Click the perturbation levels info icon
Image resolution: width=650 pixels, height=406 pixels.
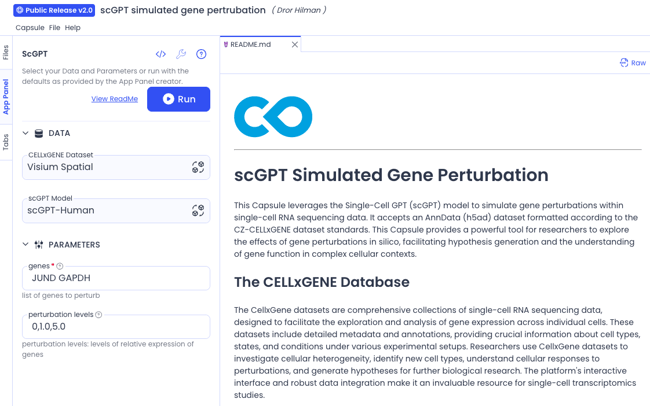(x=99, y=315)
